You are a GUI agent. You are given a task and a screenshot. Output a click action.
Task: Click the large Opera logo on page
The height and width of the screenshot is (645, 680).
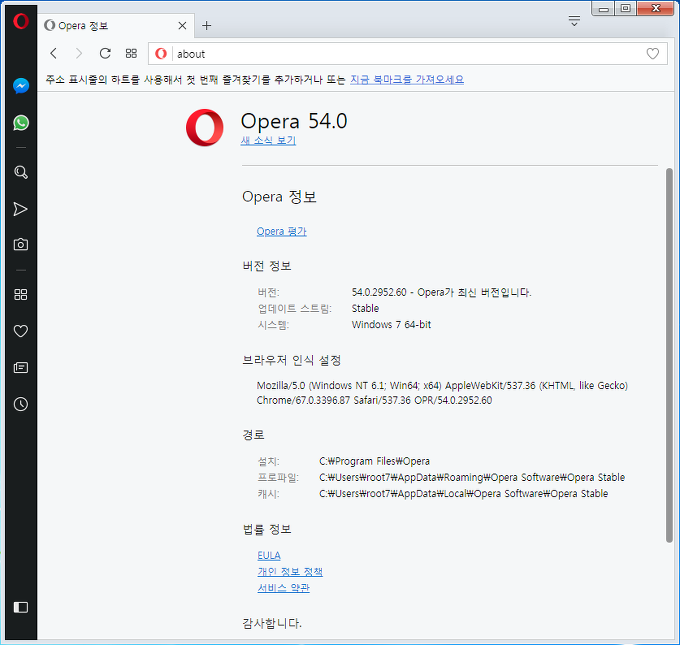pos(205,128)
